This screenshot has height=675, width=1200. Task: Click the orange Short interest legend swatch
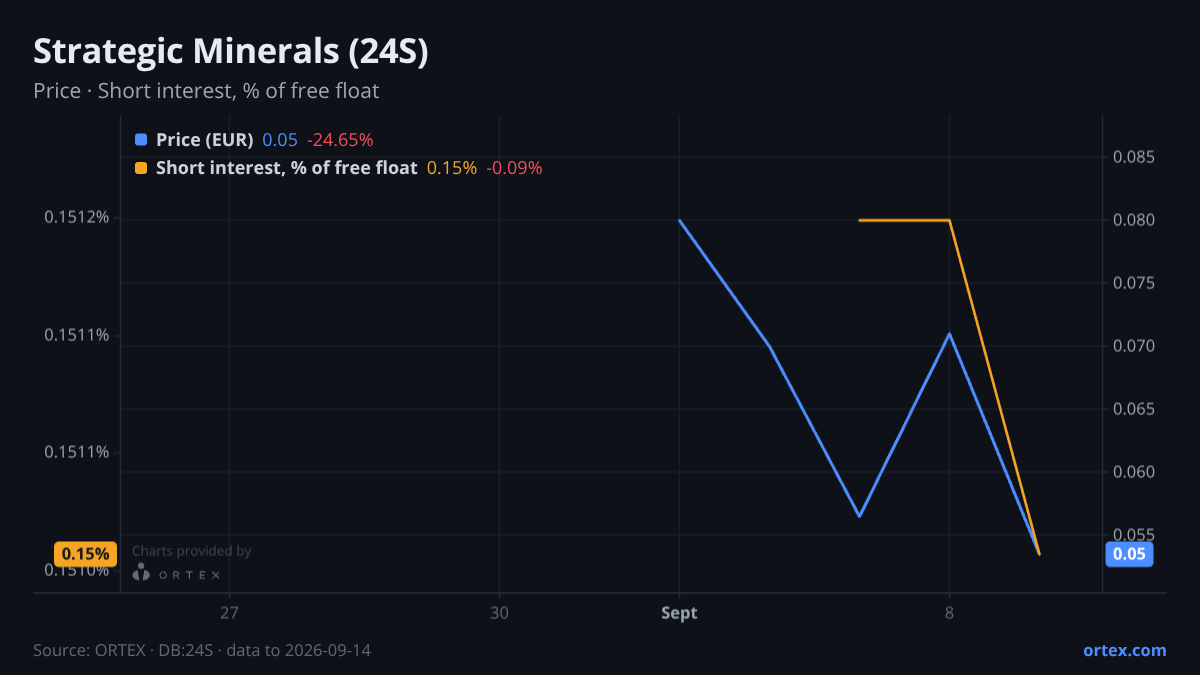(x=140, y=168)
